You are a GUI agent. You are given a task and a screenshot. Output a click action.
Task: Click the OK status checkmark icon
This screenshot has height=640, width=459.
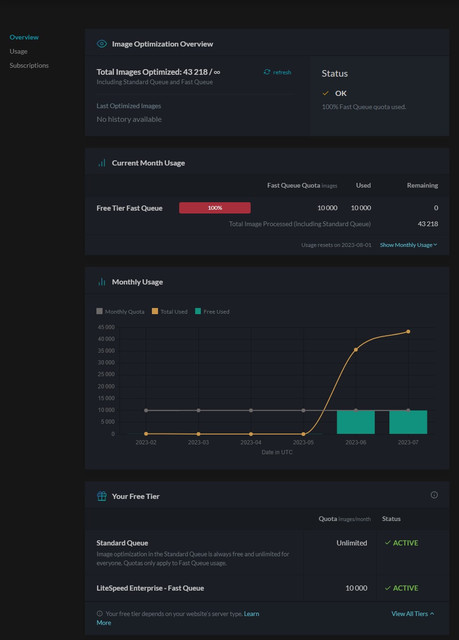click(x=326, y=93)
